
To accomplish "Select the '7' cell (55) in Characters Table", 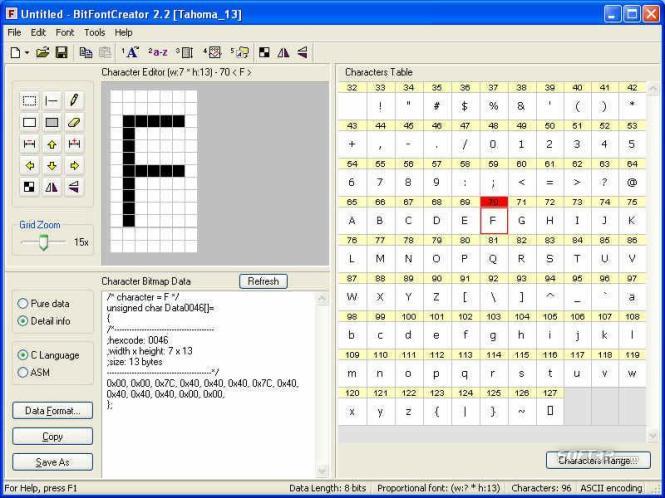I will pyautogui.click(x=380, y=182).
